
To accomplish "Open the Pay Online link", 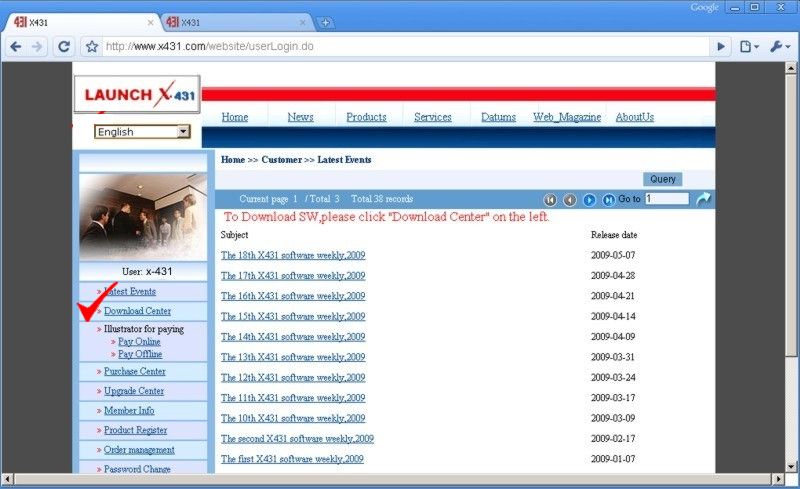I will tap(139, 341).
